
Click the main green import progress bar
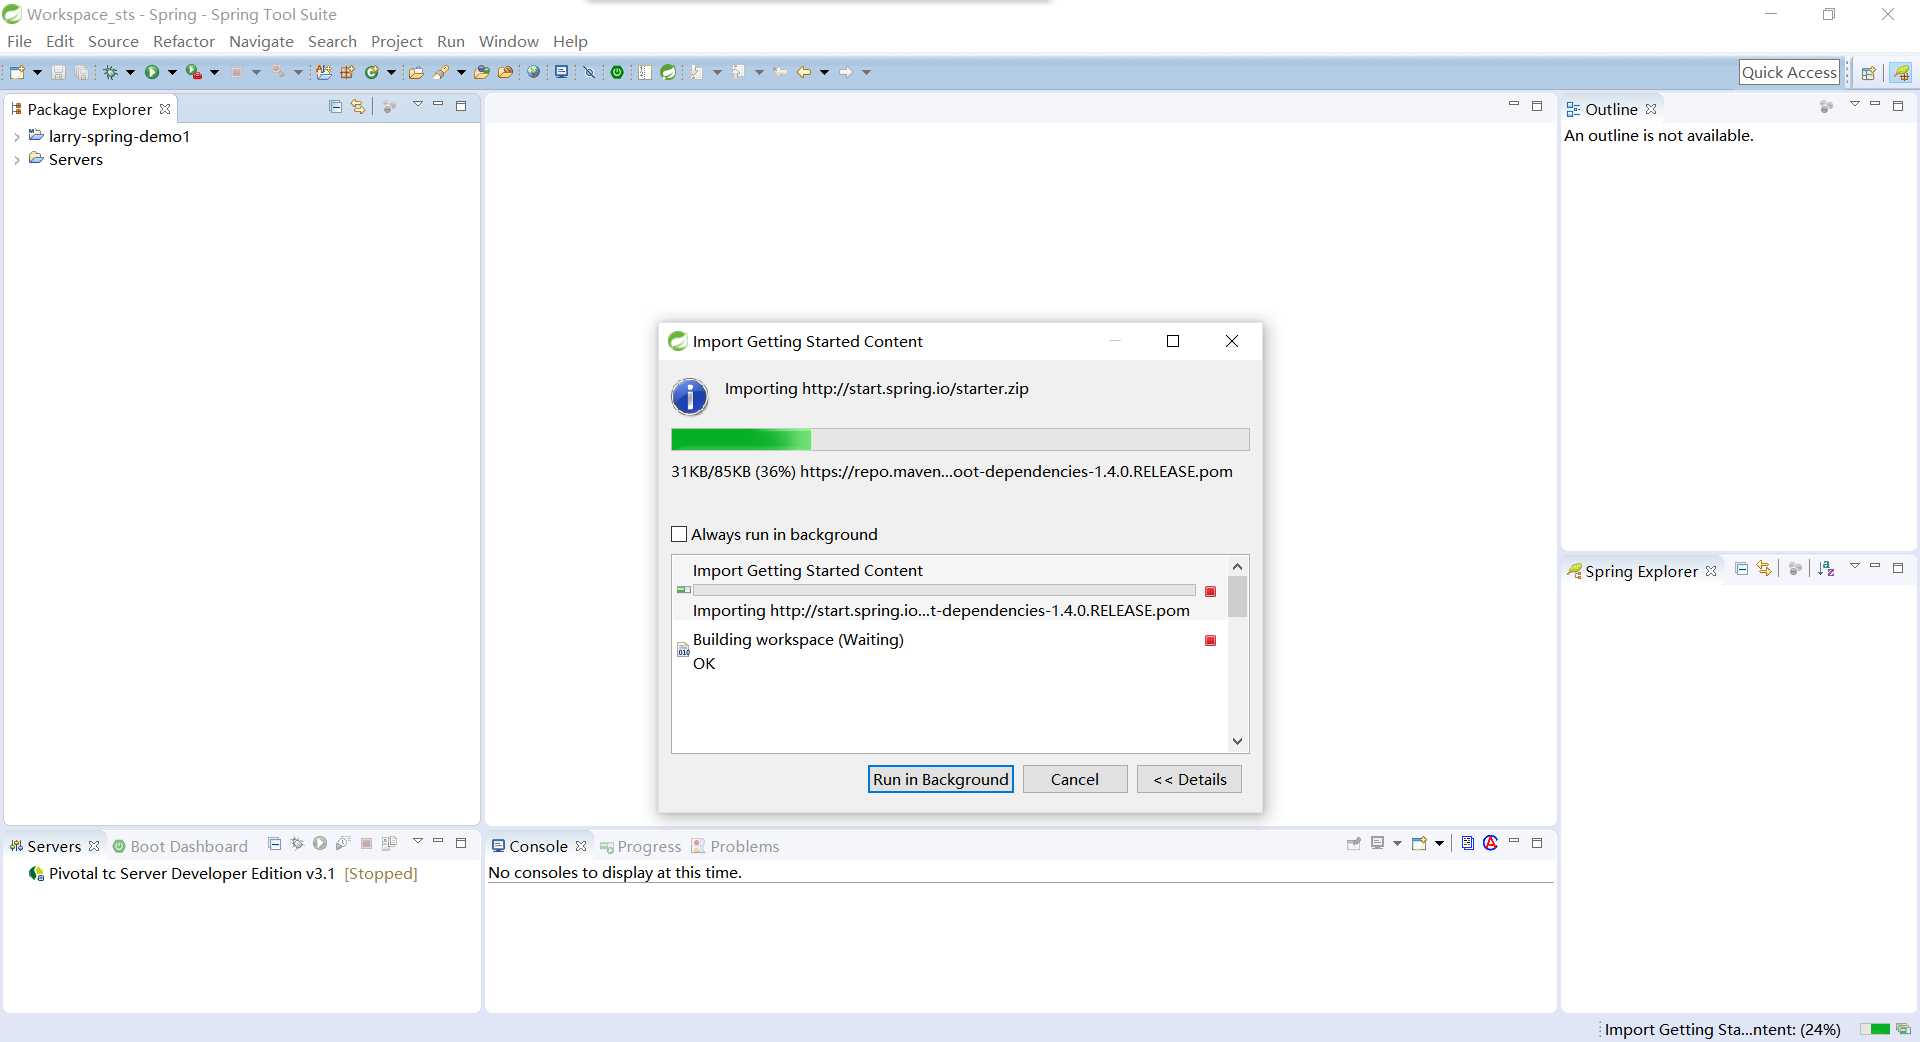pyautogui.click(x=960, y=439)
